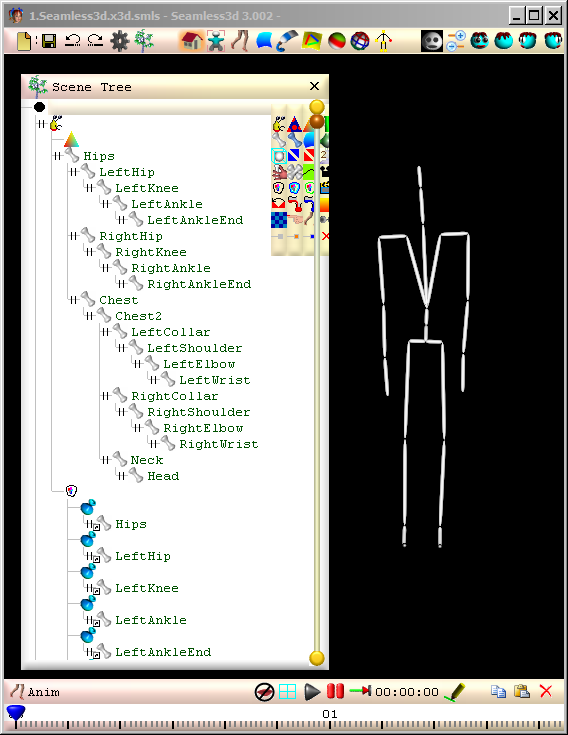Click the red house home icon

pos(192,41)
